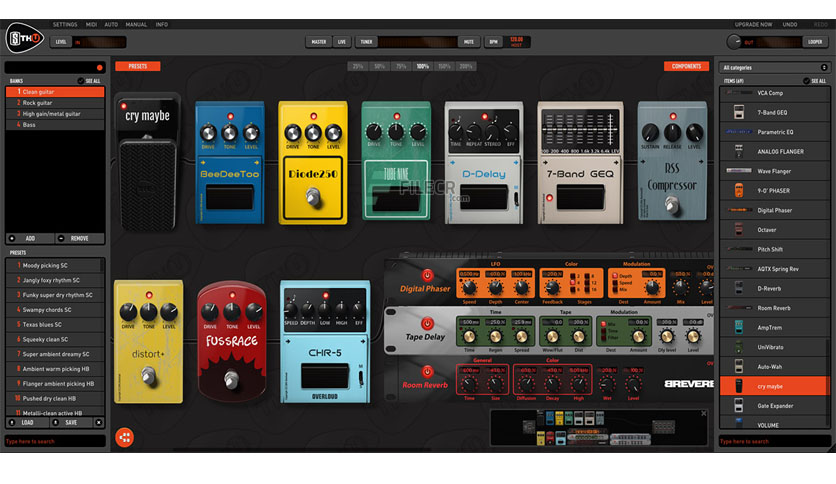Close the rig overview minimap
The width and height of the screenshot is (836, 484).
tap(704, 414)
